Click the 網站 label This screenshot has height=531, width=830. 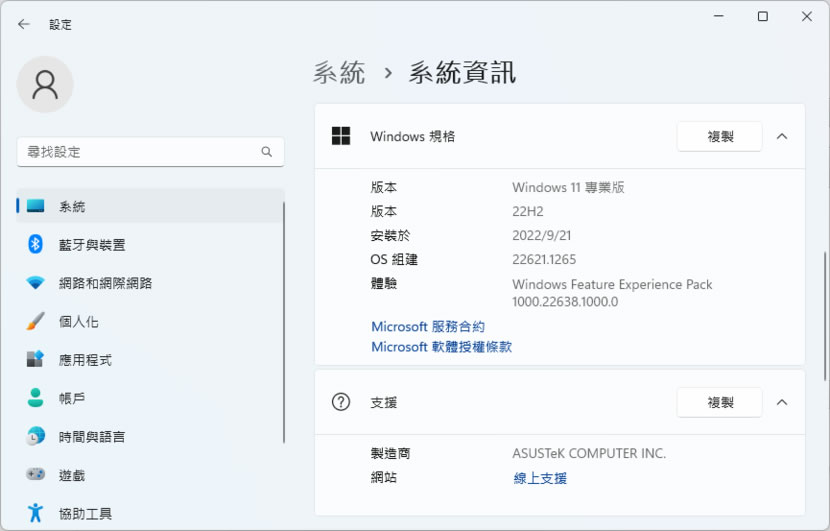point(384,477)
